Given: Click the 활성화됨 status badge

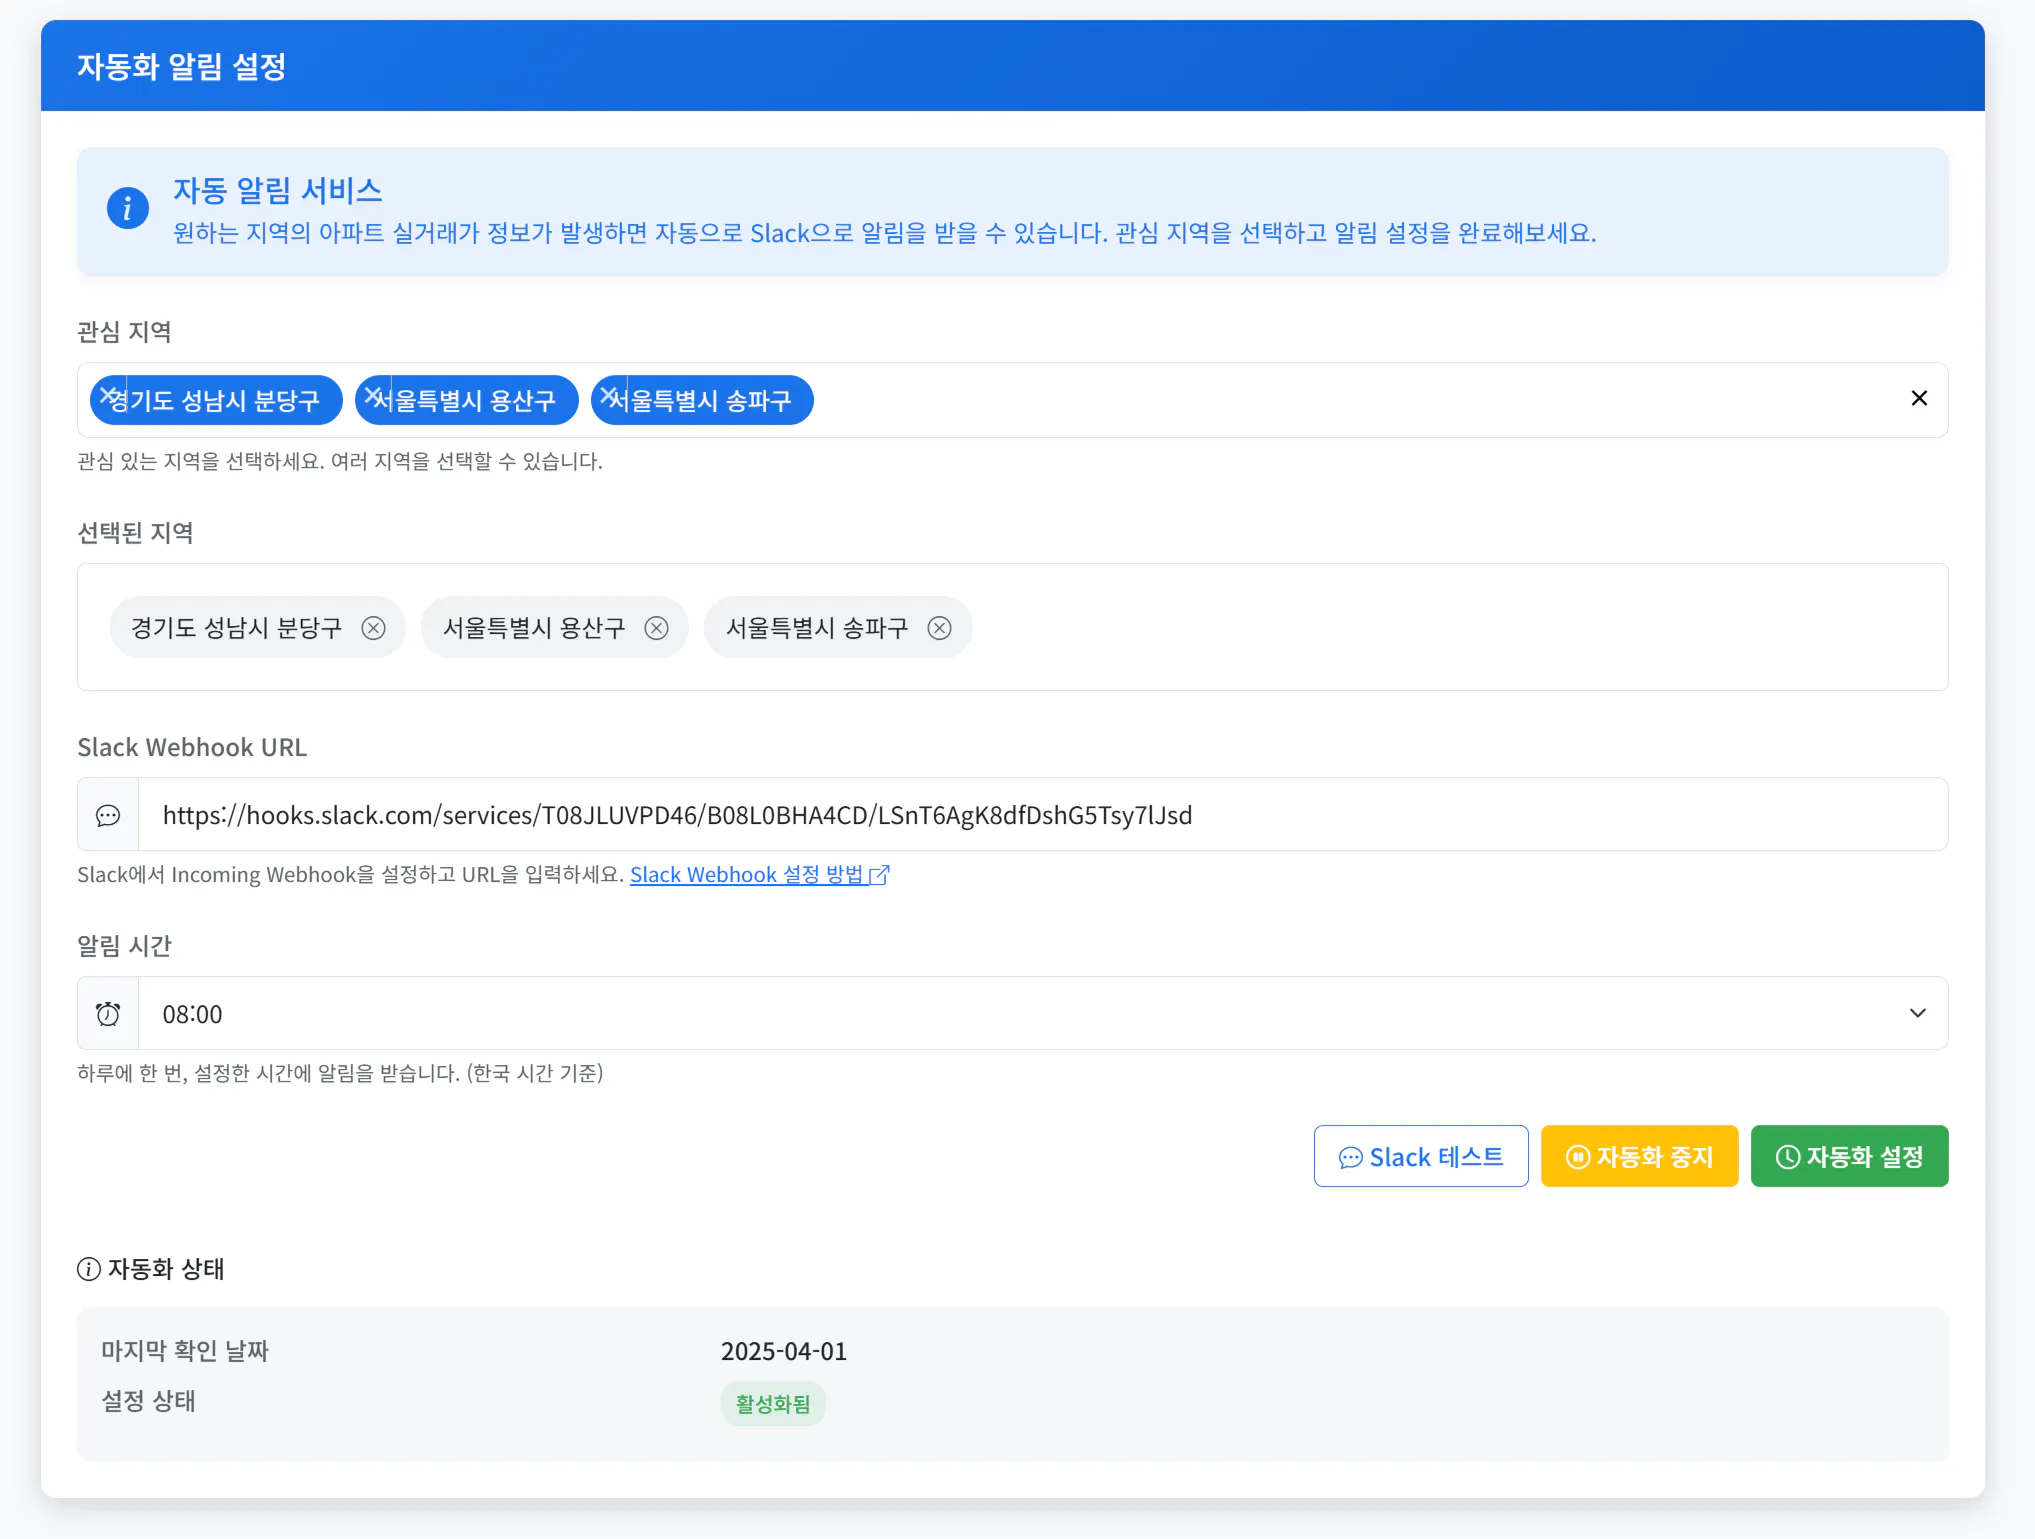Looking at the screenshot, I should click(x=772, y=1404).
